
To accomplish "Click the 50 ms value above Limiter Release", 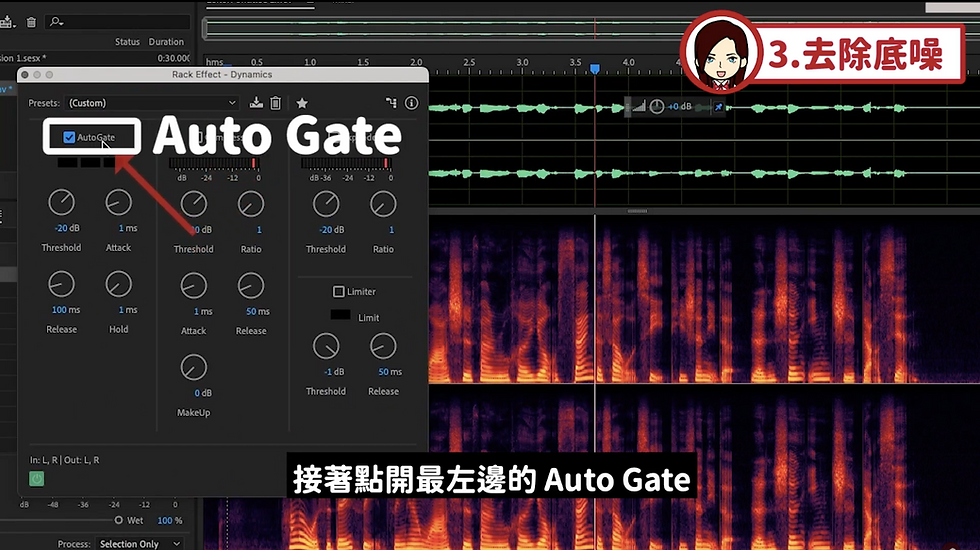I will click(390, 372).
